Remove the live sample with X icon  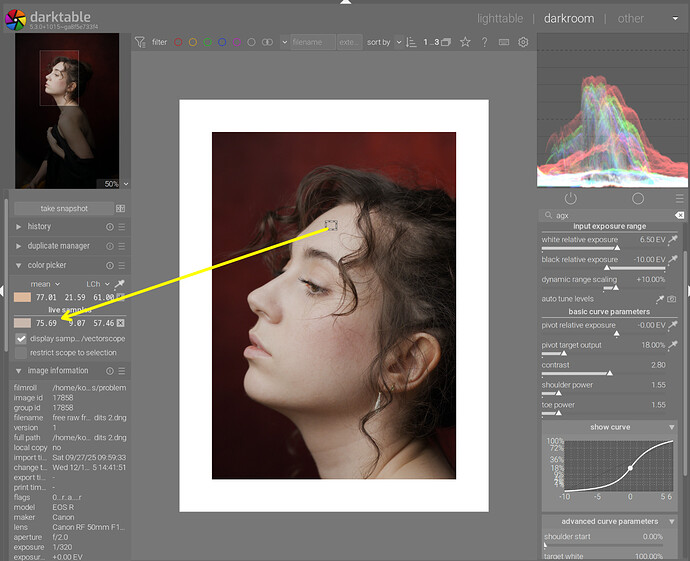pos(120,323)
